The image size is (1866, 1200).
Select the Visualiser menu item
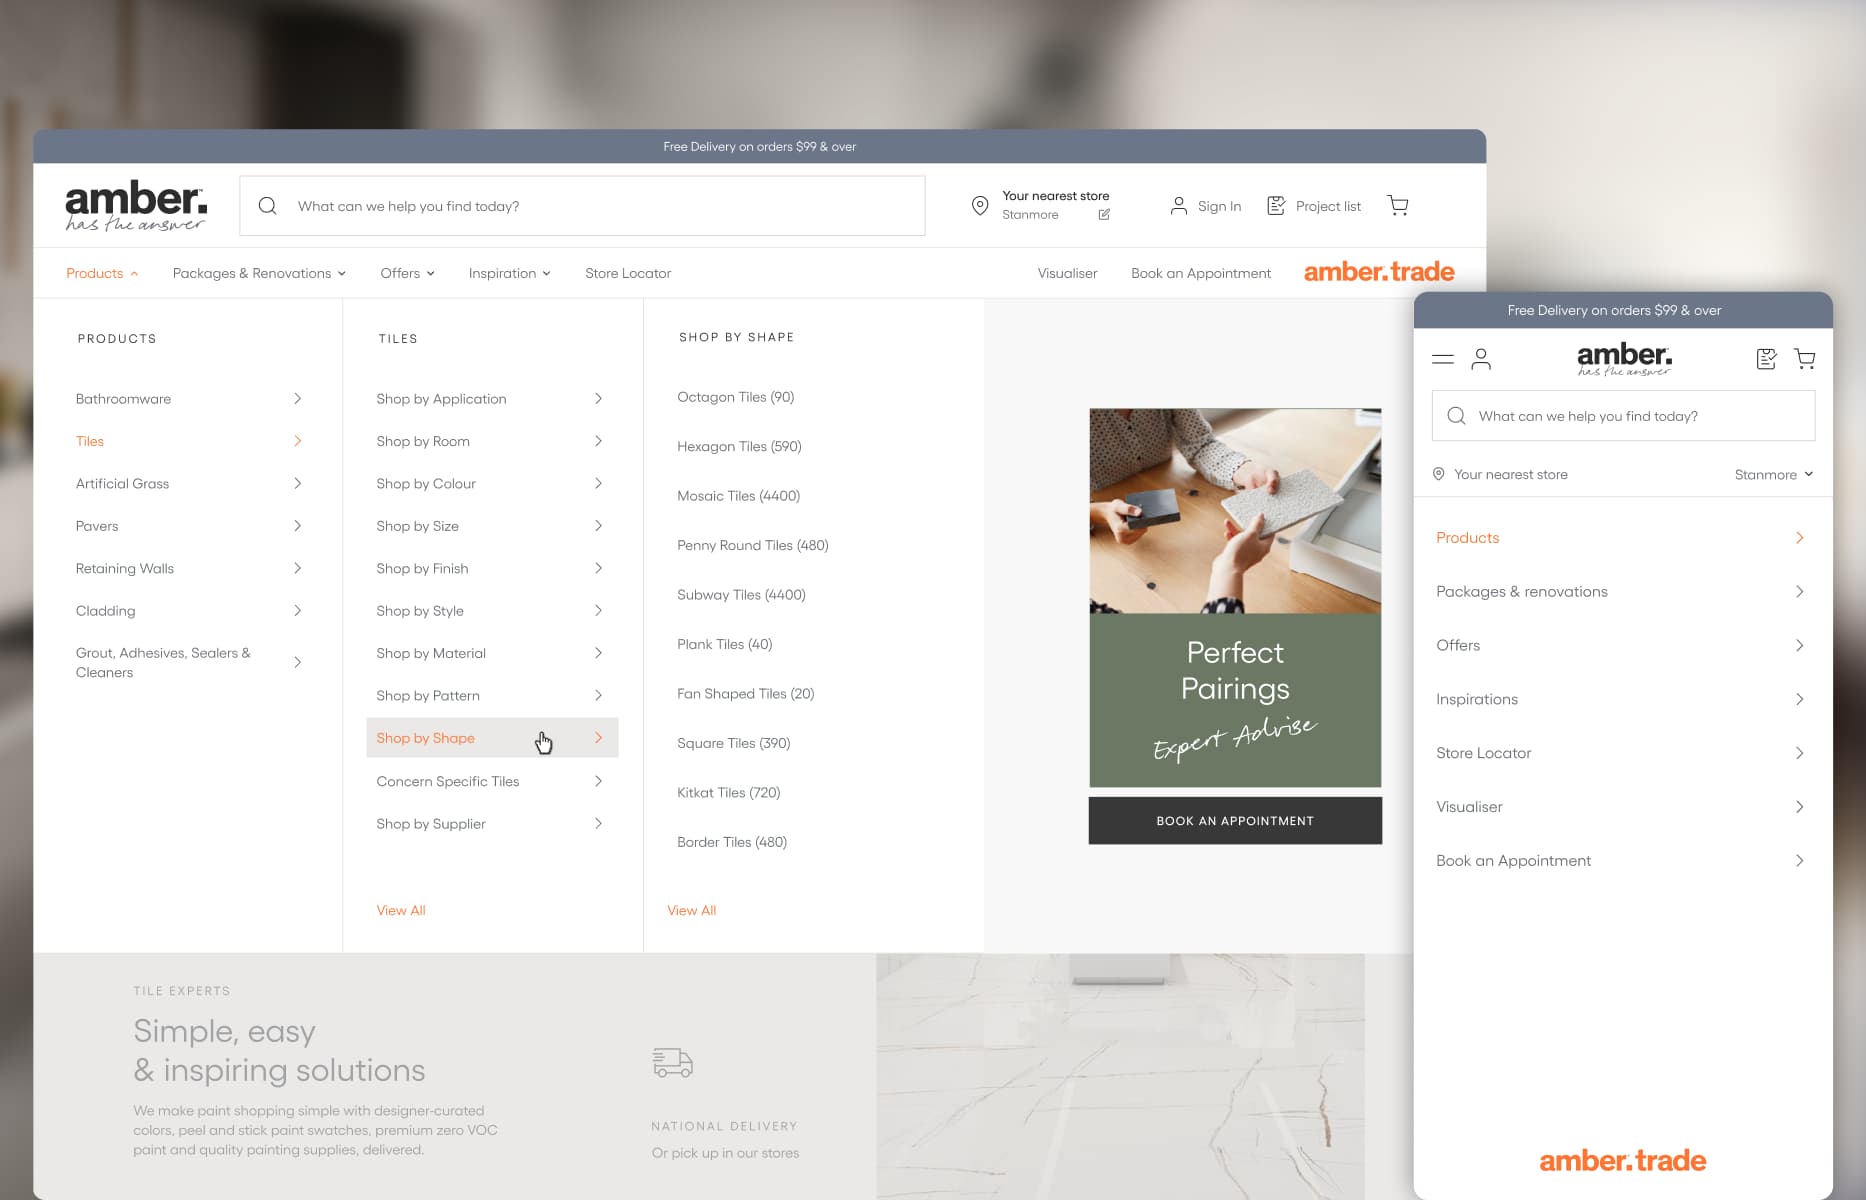pos(1067,273)
